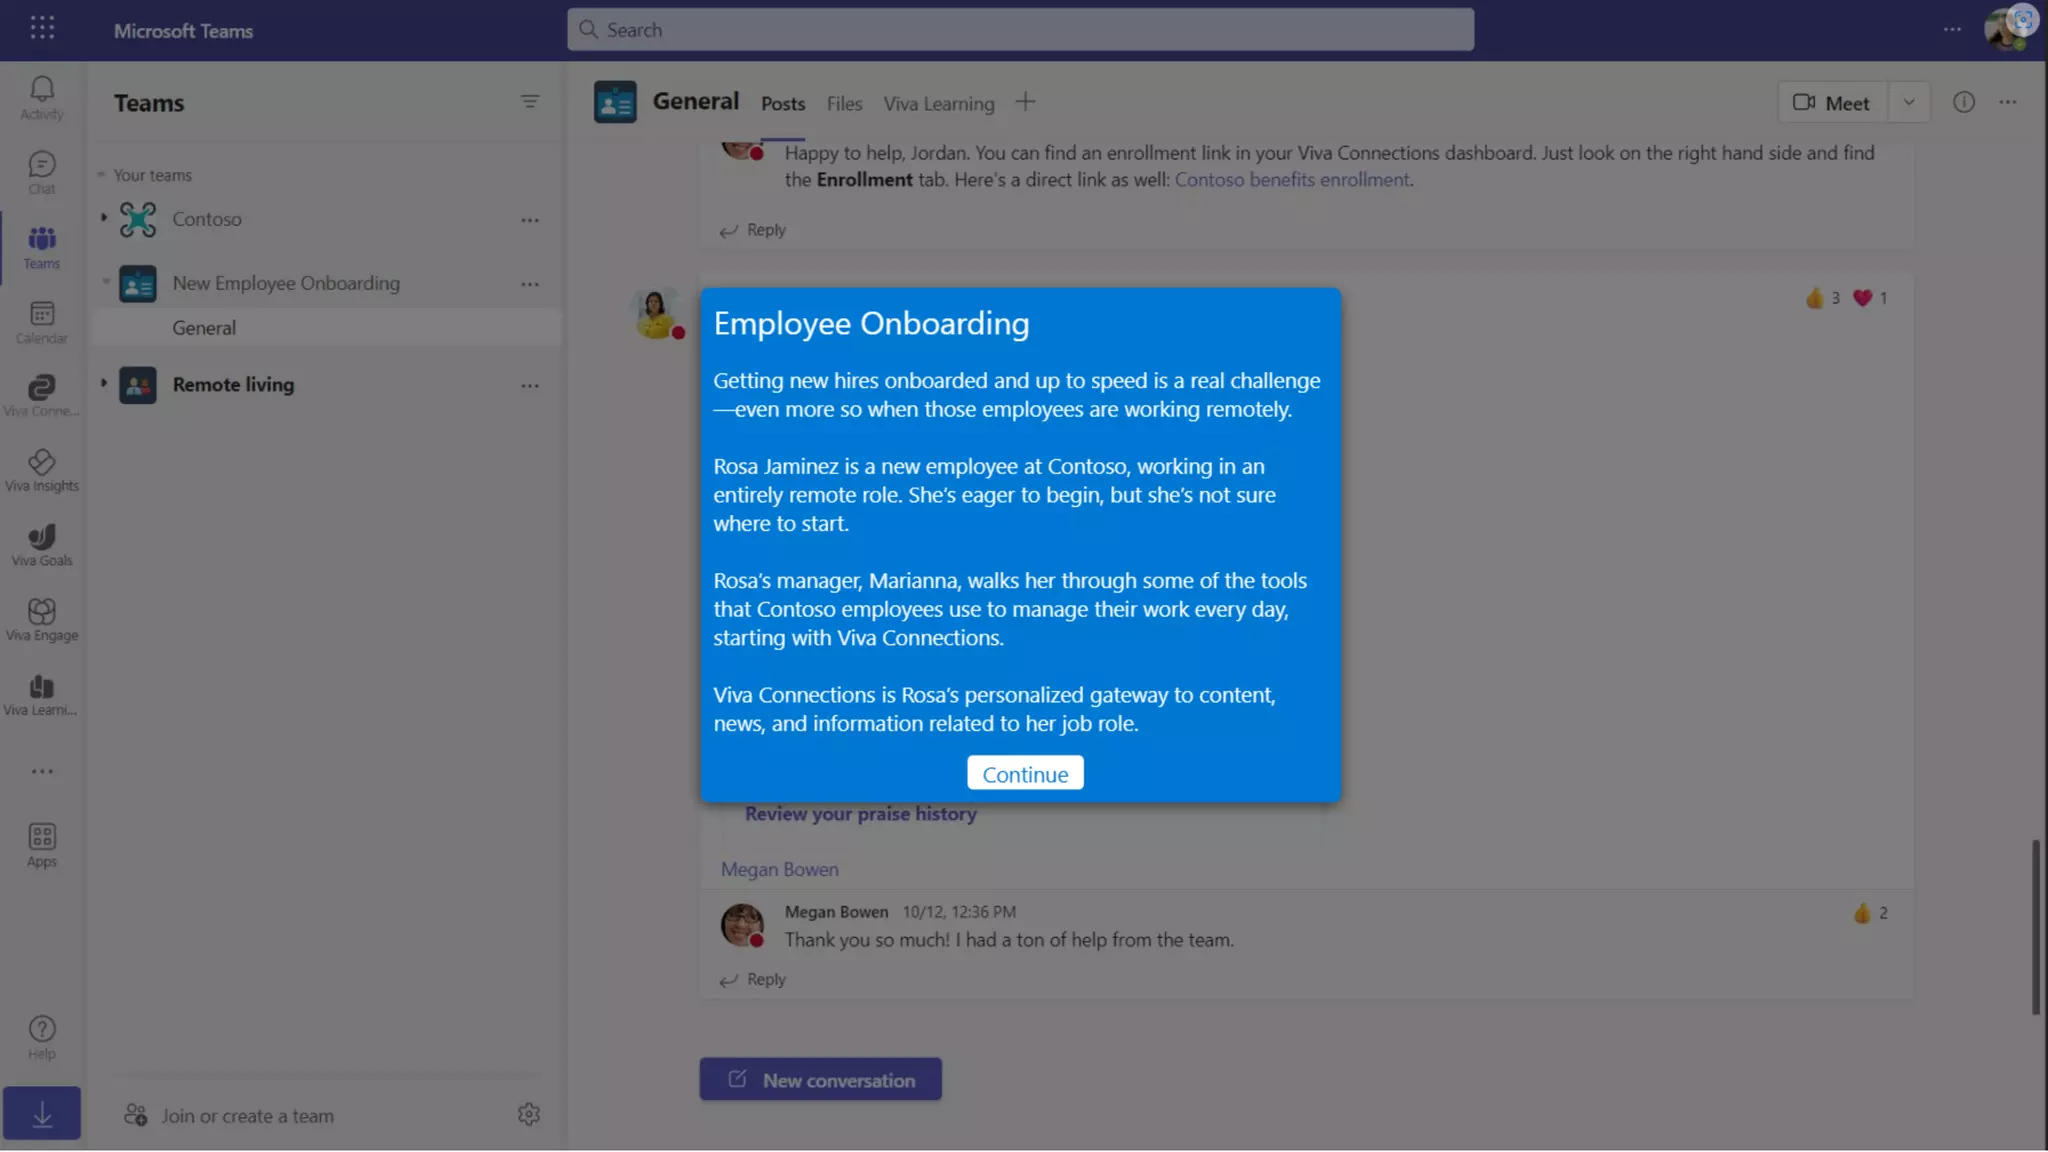Screen dimensions: 2048x1152
Task: Click the posts vertical scrollbar
Action: (2035, 926)
